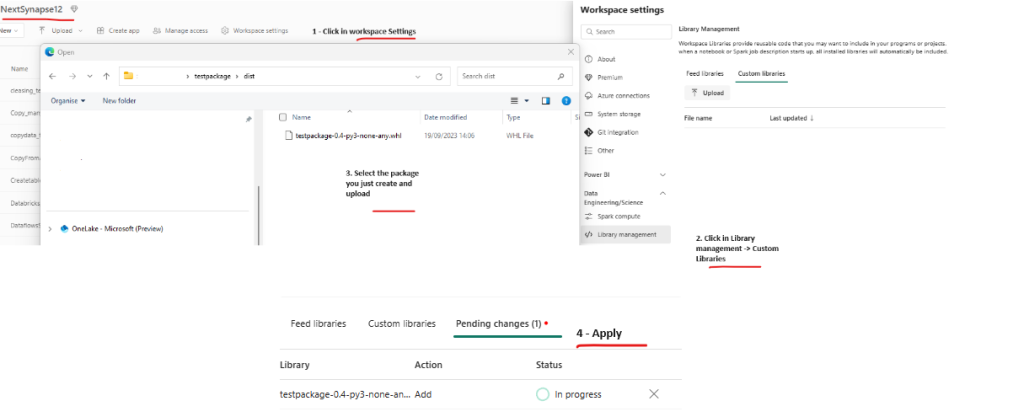Toggle the preview pane icon
The image size is (1024, 417).
coord(546,100)
